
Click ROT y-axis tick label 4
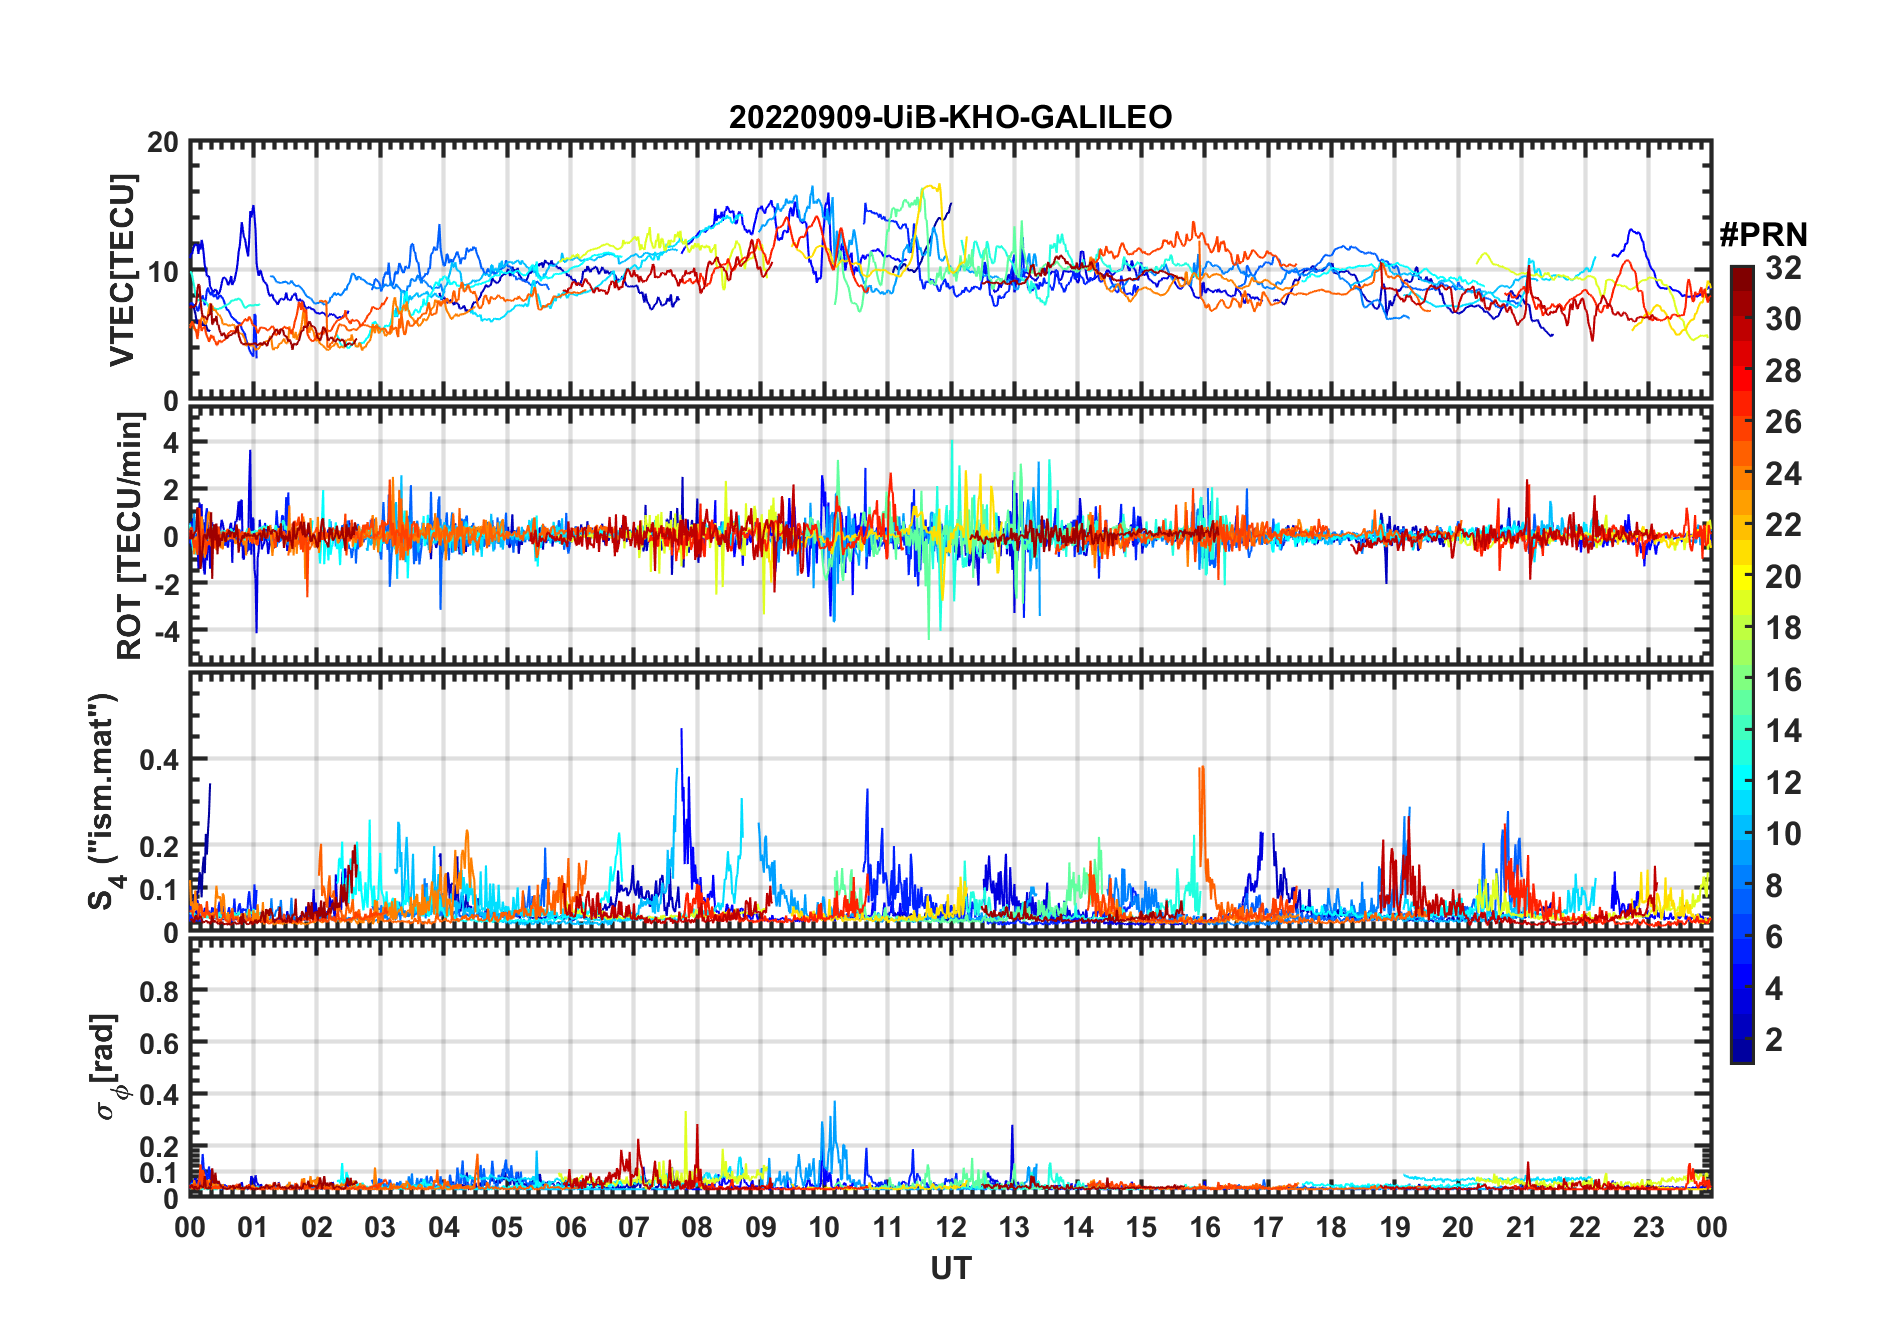click(171, 443)
